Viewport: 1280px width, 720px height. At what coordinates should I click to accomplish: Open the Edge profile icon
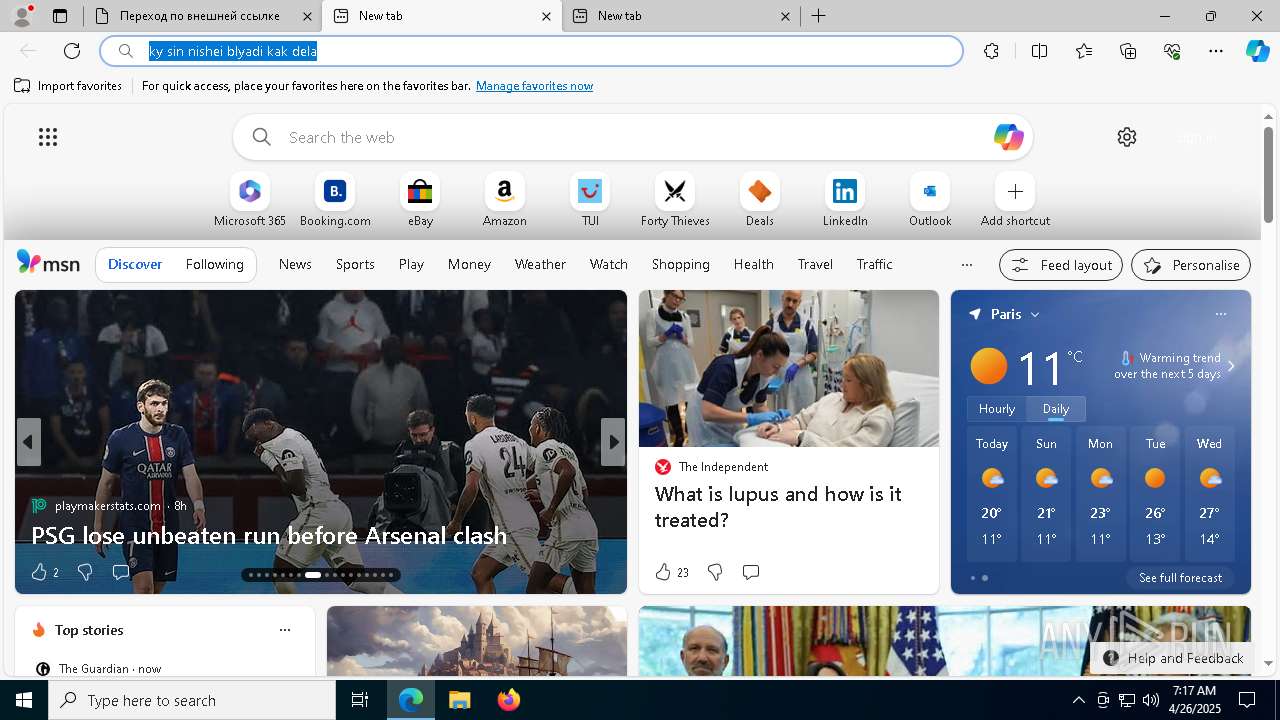22,16
